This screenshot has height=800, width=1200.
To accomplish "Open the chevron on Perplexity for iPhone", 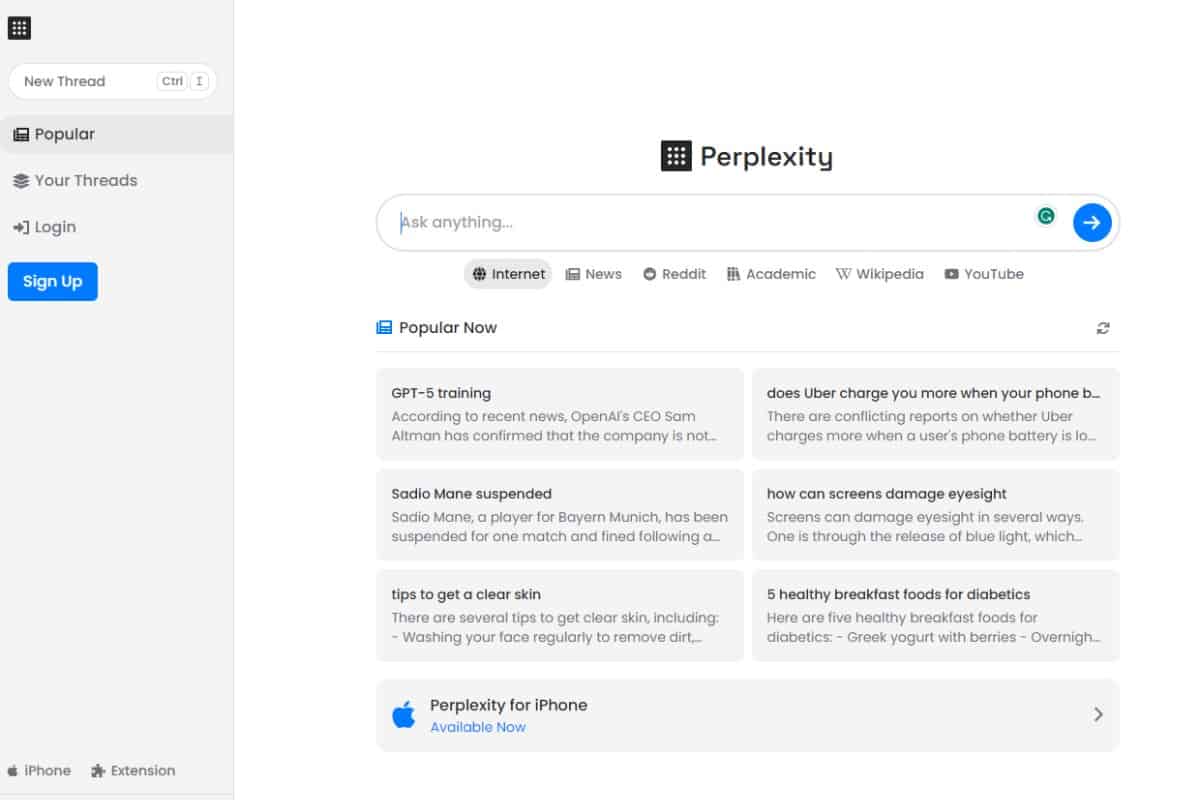I will coord(1098,715).
